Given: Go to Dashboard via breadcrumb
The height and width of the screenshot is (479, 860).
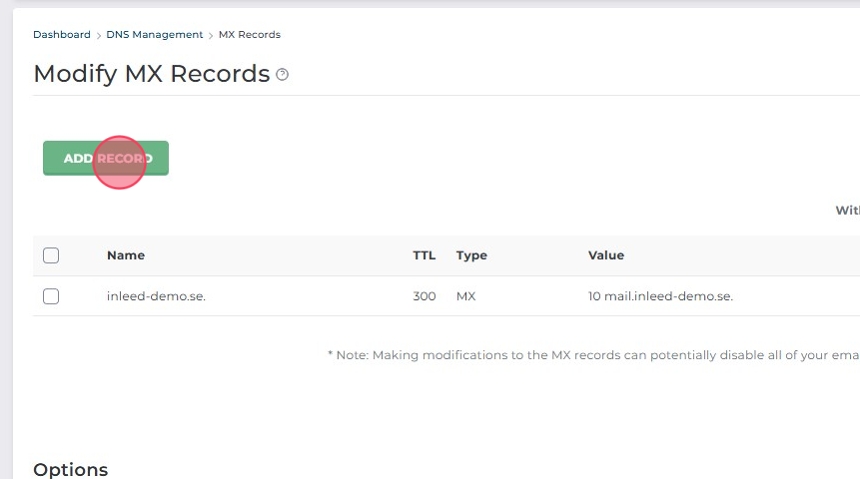Looking at the screenshot, I should pyautogui.click(x=62, y=35).
